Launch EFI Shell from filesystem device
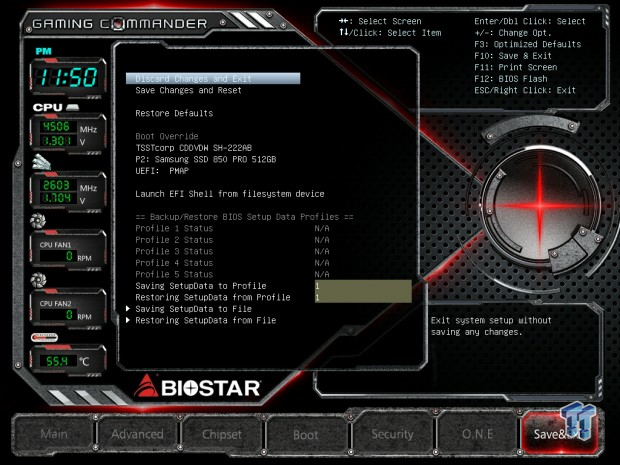Screen dimensions: 620x465 point(230,194)
